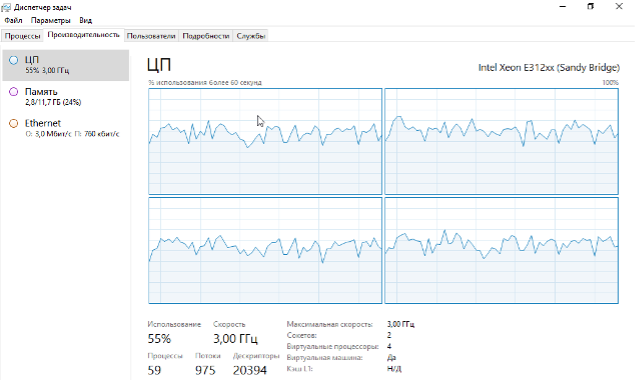
Task: Click the Кэш L1 label
Action: 299,369
